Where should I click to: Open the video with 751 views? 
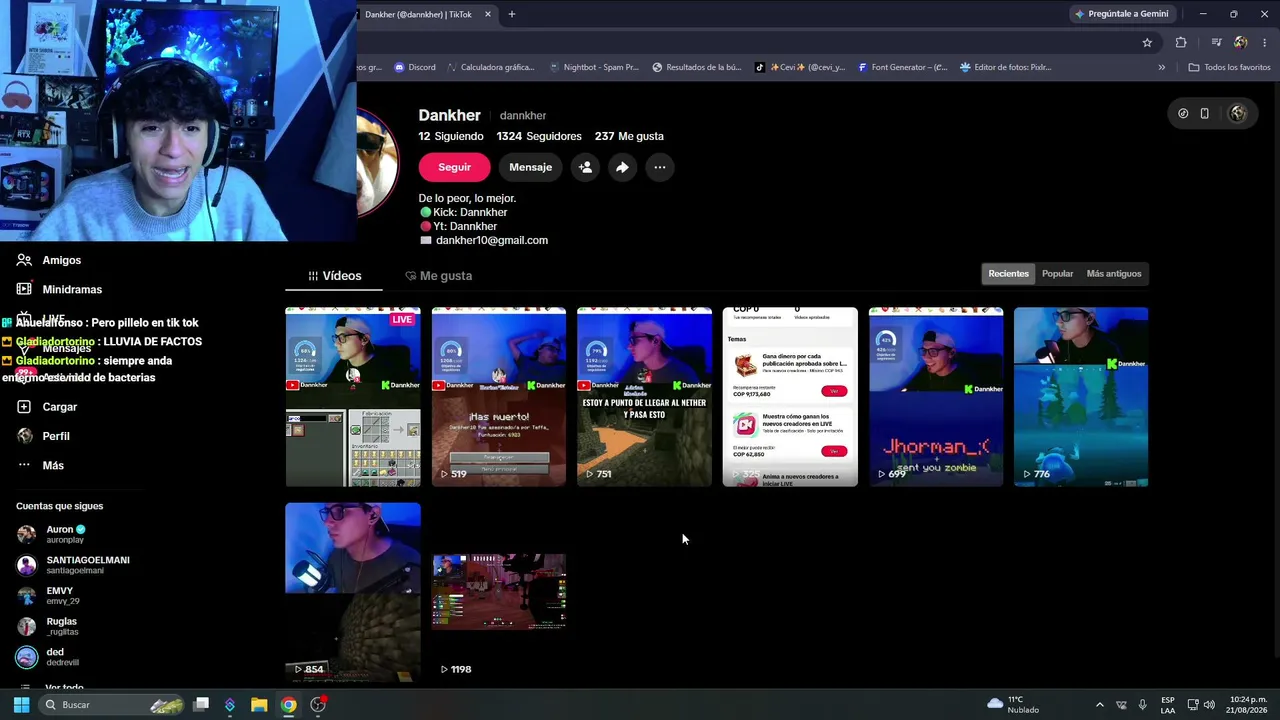(644, 397)
